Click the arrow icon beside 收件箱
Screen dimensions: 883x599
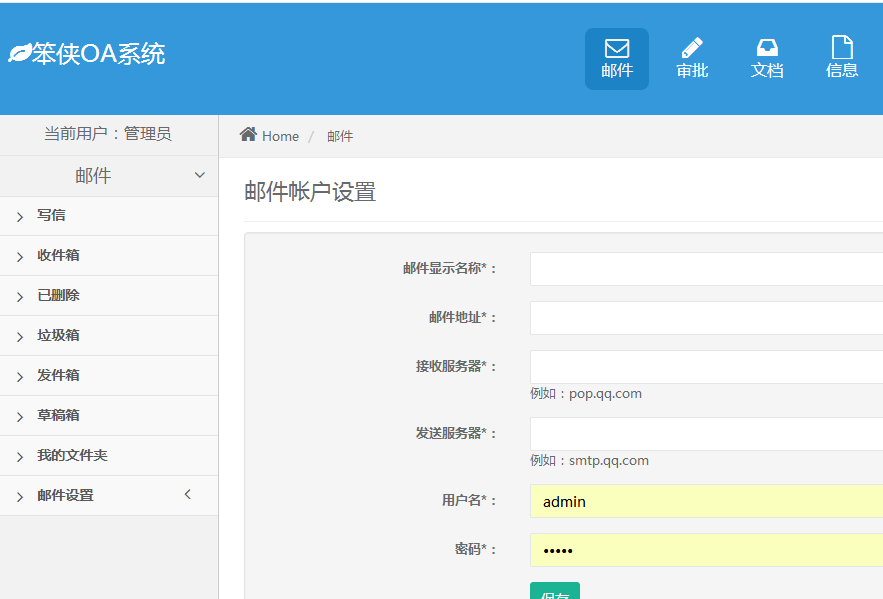pyautogui.click(x=20, y=257)
